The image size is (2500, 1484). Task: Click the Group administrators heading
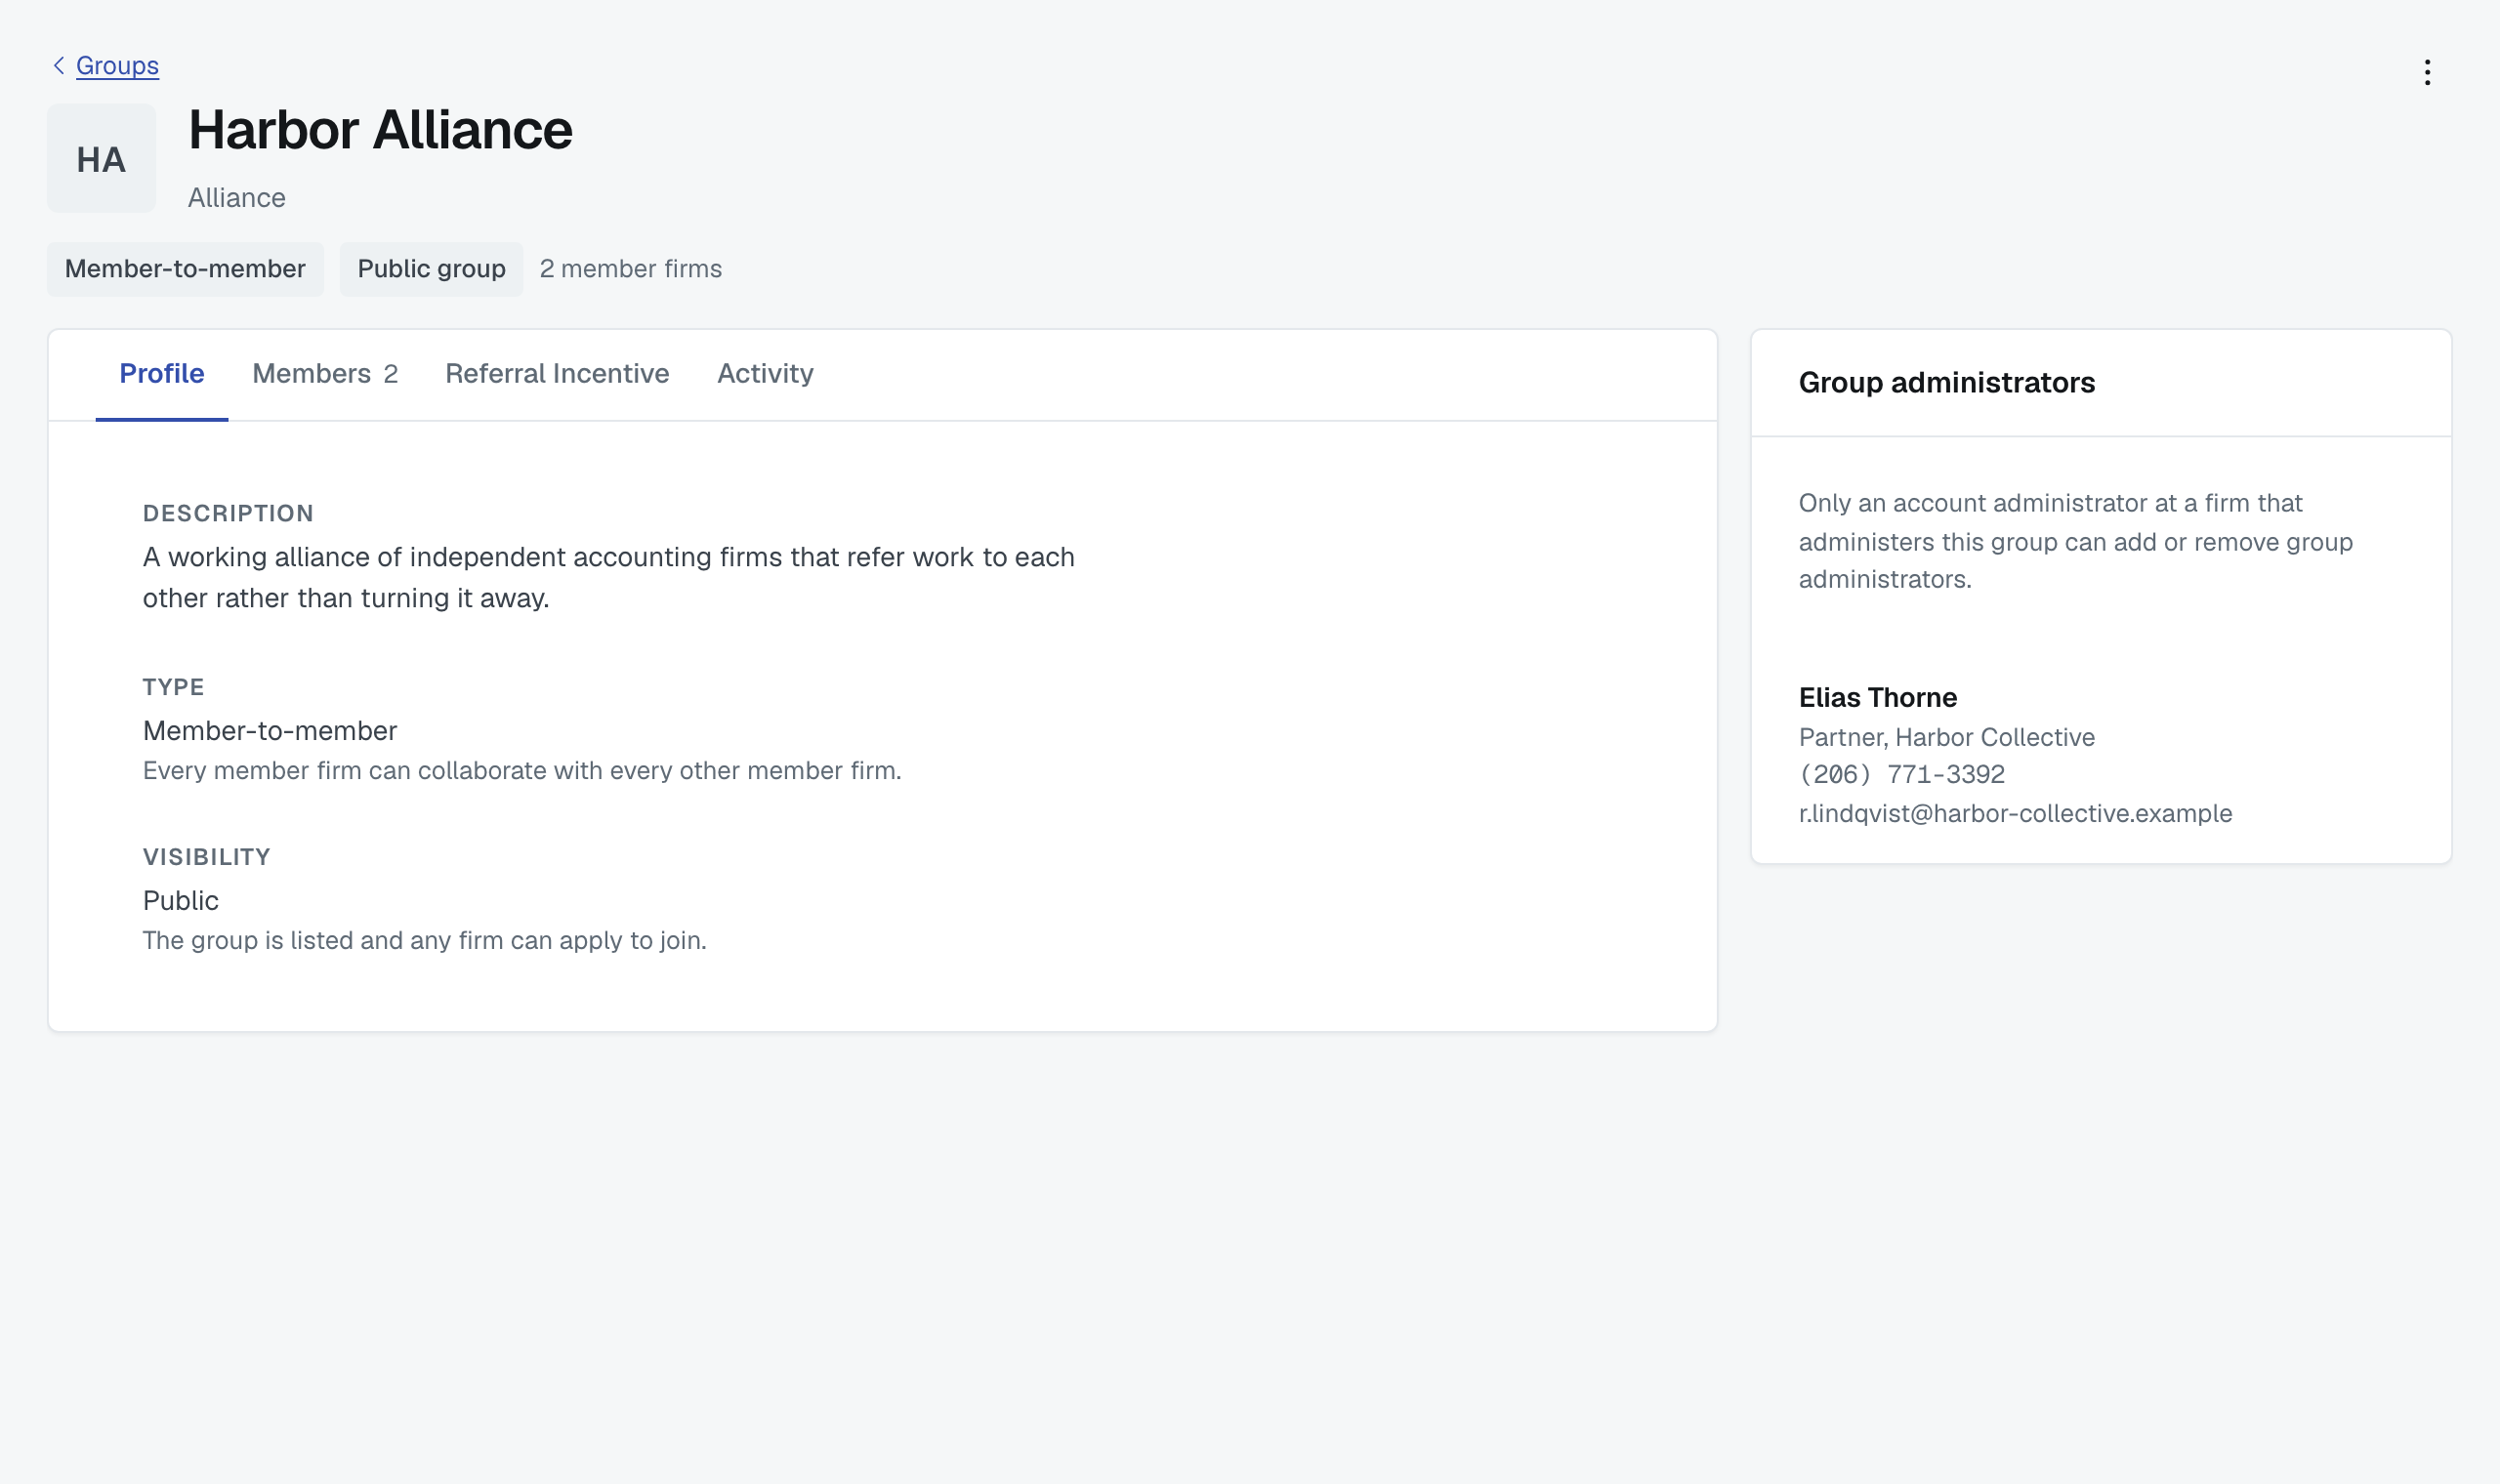coord(1946,383)
